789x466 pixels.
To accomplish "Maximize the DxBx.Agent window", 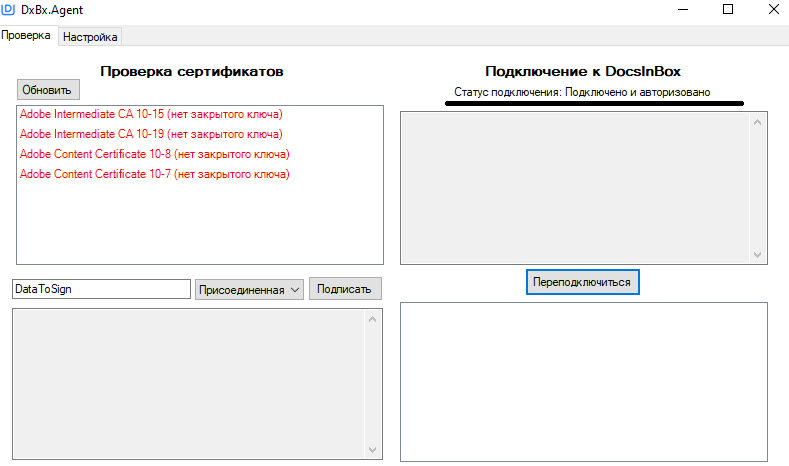I will (x=728, y=10).
